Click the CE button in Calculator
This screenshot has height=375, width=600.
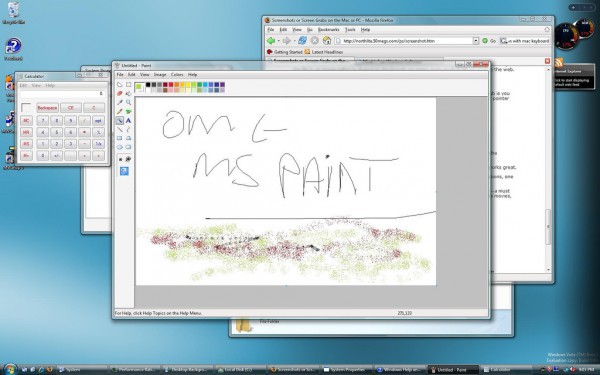(71, 108)
